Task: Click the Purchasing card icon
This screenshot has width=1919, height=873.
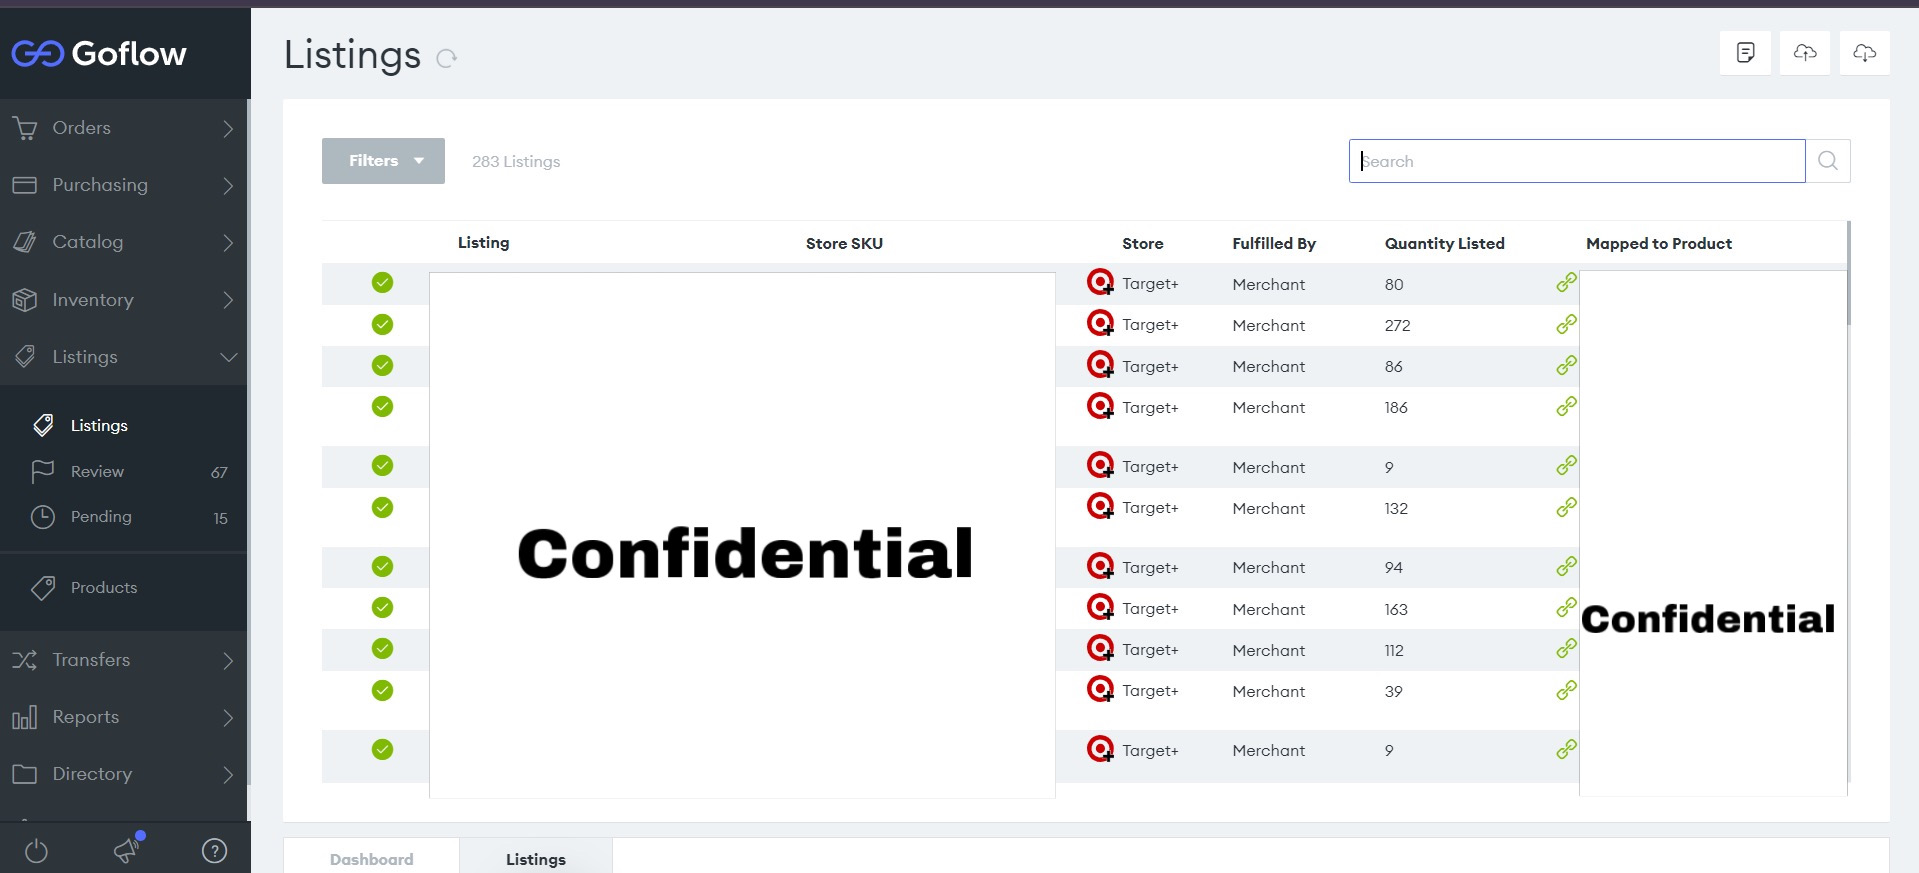Action: pos(25,185)
